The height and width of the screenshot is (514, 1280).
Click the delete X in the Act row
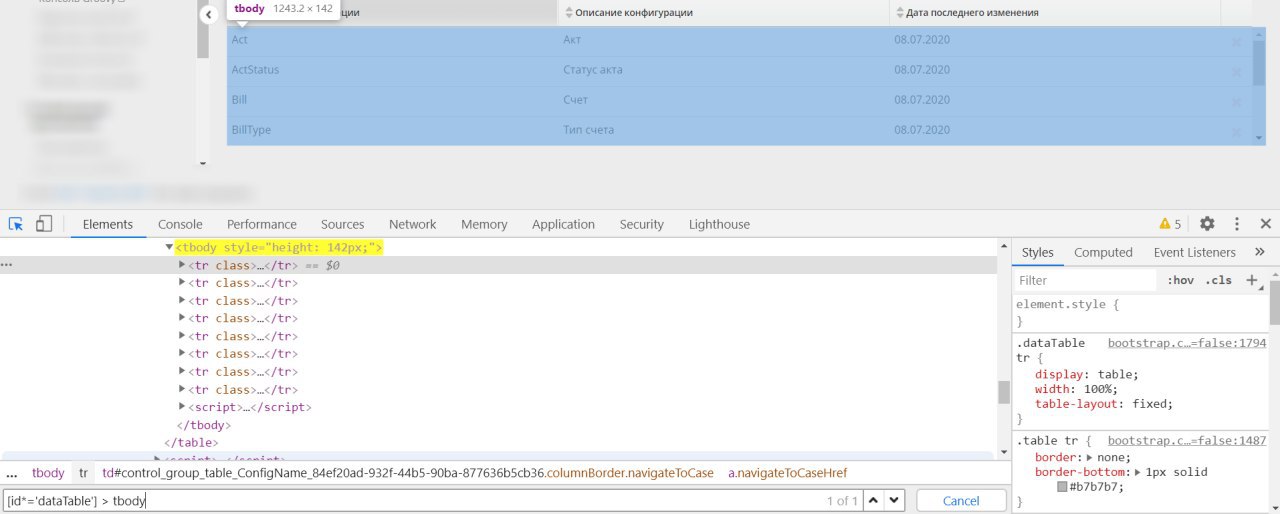coord(1236,41)
